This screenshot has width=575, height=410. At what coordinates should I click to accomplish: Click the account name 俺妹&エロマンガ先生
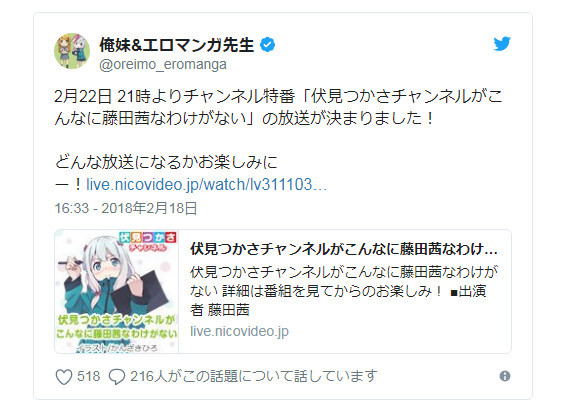pos(177,45)
